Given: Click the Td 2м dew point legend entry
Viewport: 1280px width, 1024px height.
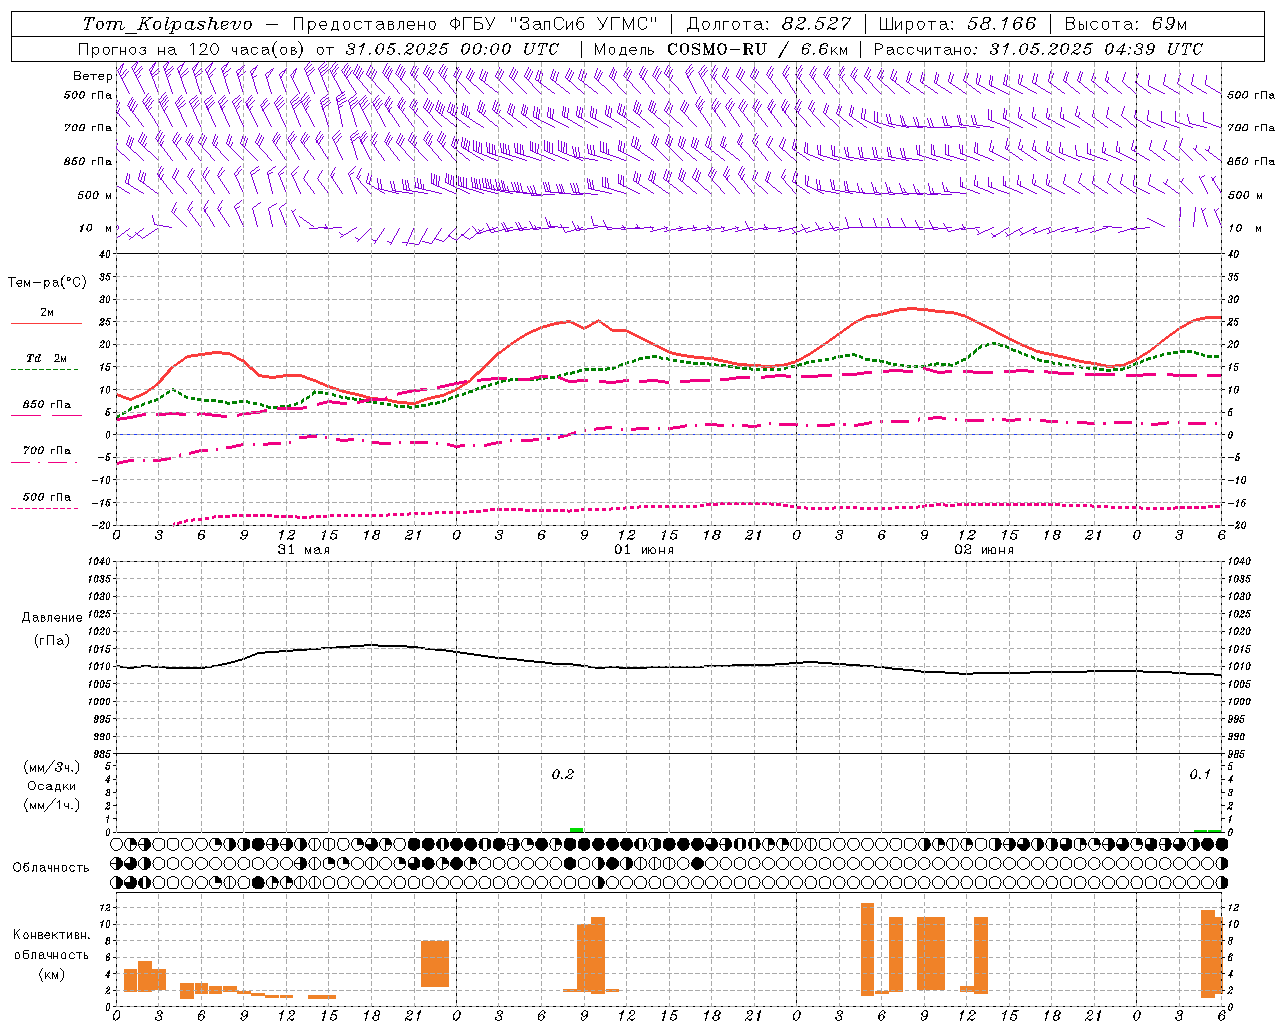Looking at the screenshot, I should (46, 358).
